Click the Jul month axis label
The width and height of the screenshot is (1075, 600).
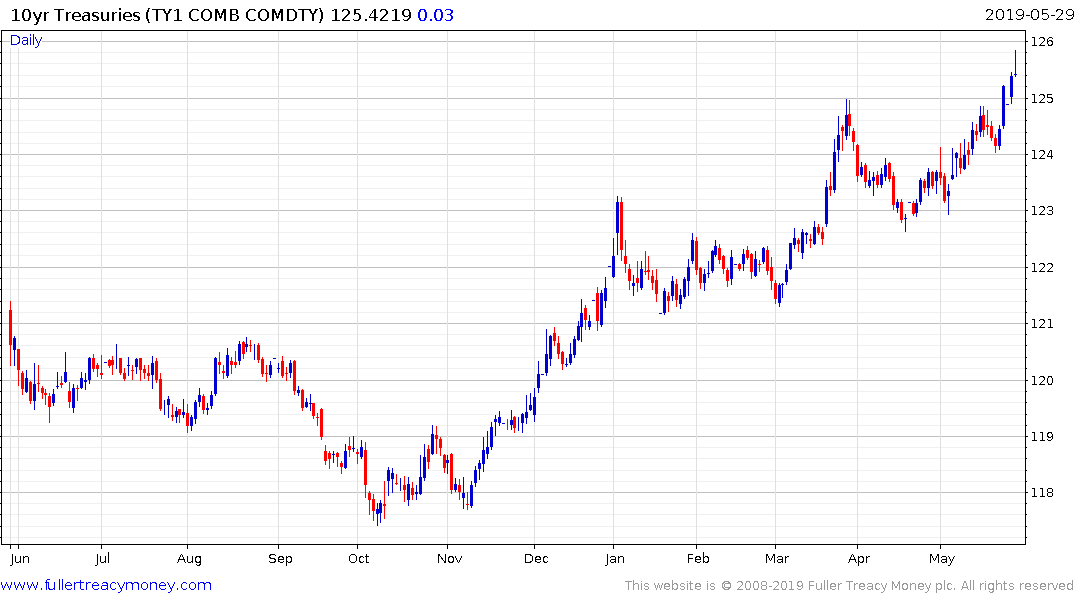pyautogui.click(x=102, y=559)
